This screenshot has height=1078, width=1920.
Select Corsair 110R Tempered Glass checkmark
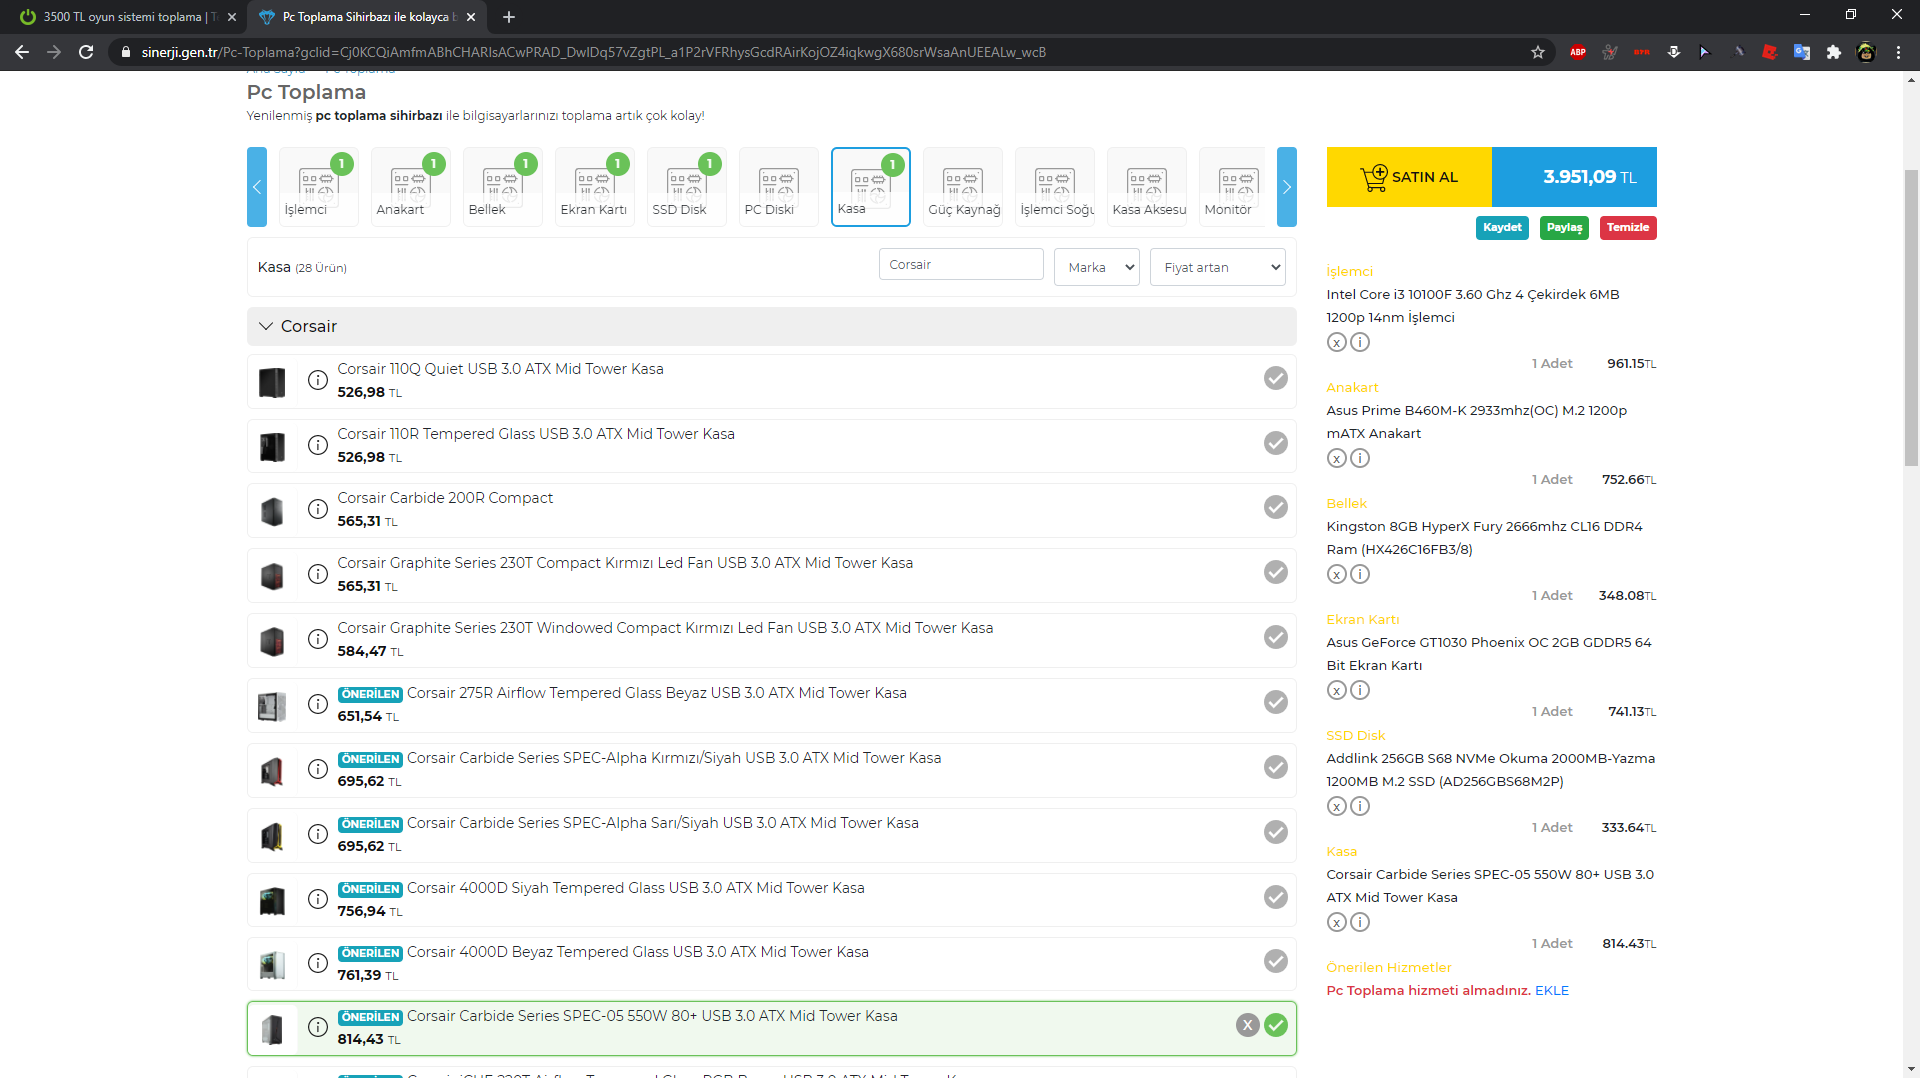click(x=1276, y=443)
